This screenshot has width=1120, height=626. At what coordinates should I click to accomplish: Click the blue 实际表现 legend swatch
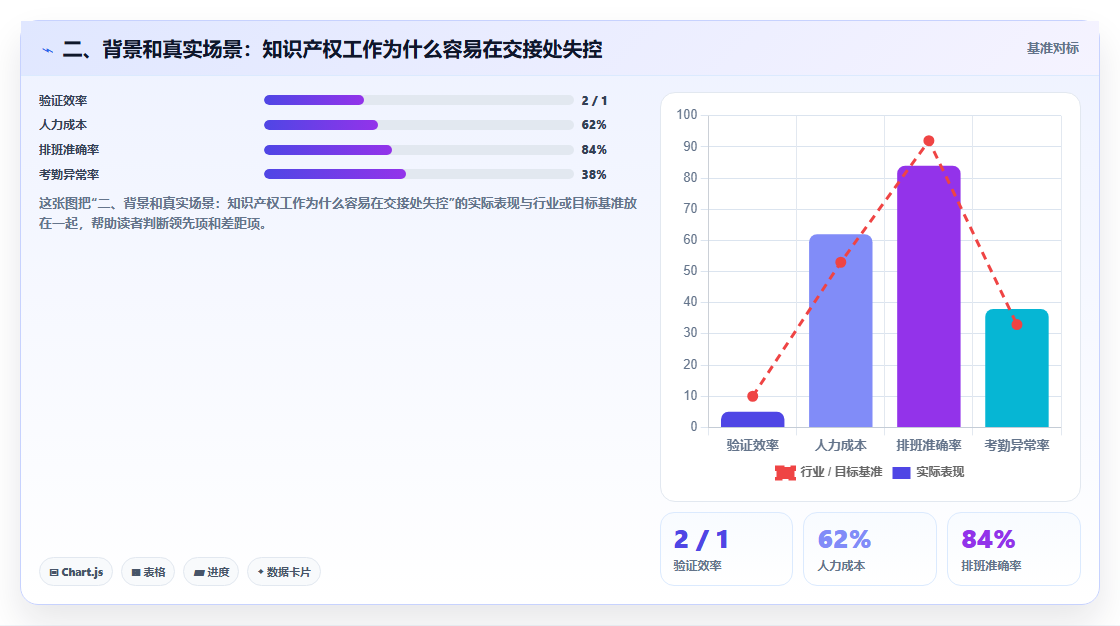(901, 472)
